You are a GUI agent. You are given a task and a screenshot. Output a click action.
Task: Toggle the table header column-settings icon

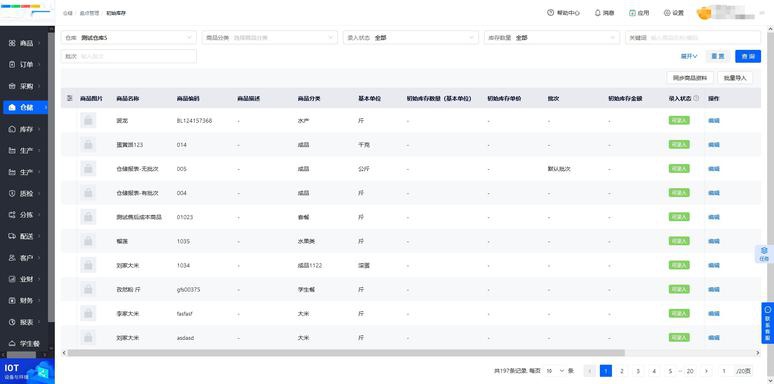tap(70, 98)
